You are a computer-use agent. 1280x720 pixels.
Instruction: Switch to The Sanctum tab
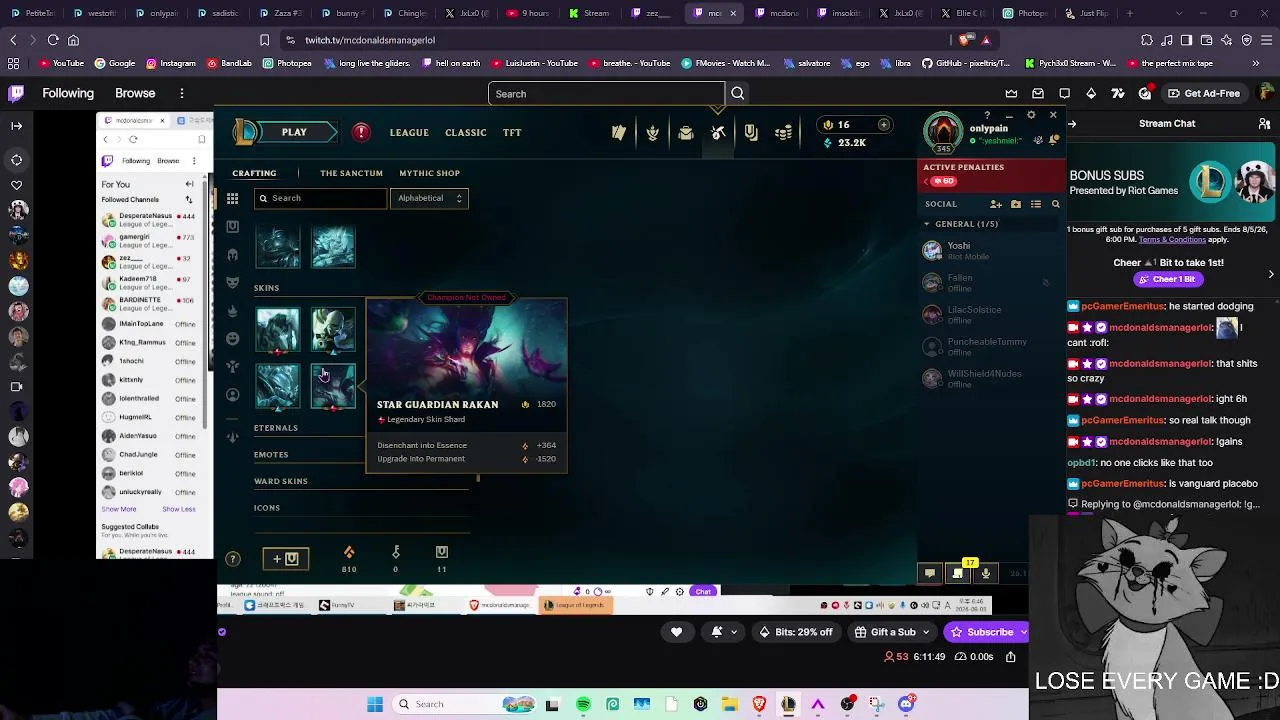pyautogui.click(x=351, y=173)
